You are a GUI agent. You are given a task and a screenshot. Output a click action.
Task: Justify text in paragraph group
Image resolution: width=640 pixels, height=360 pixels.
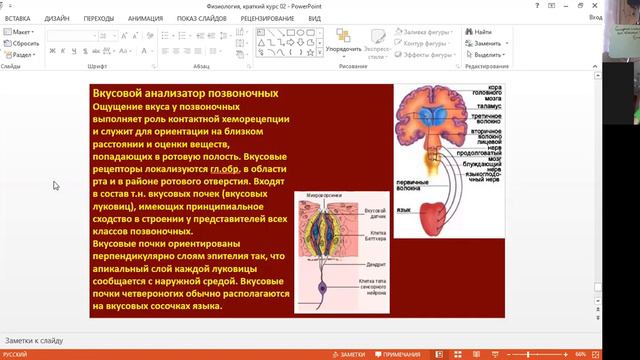click(x=198, y=51)
